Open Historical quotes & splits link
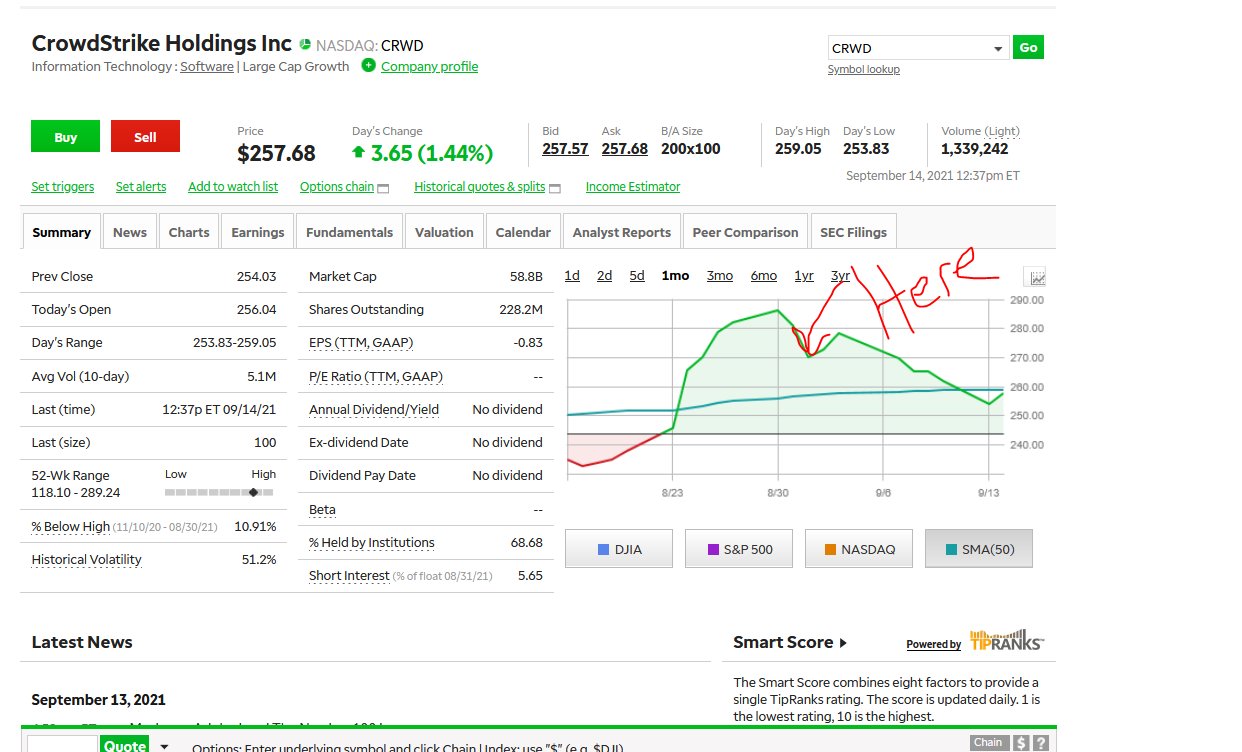This screenshot has height=752, width=1242. click(480, 187)
